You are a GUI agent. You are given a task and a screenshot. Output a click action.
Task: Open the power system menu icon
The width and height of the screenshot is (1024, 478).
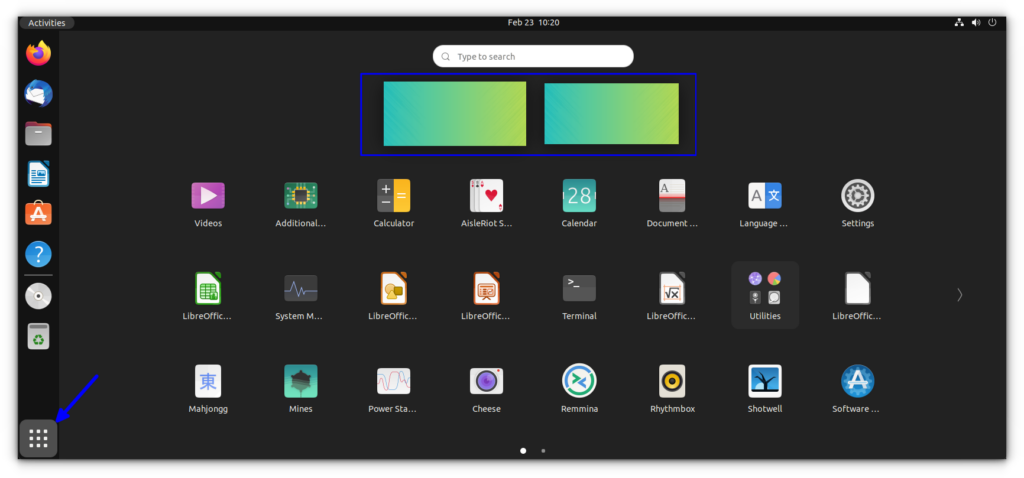(993, 23)
